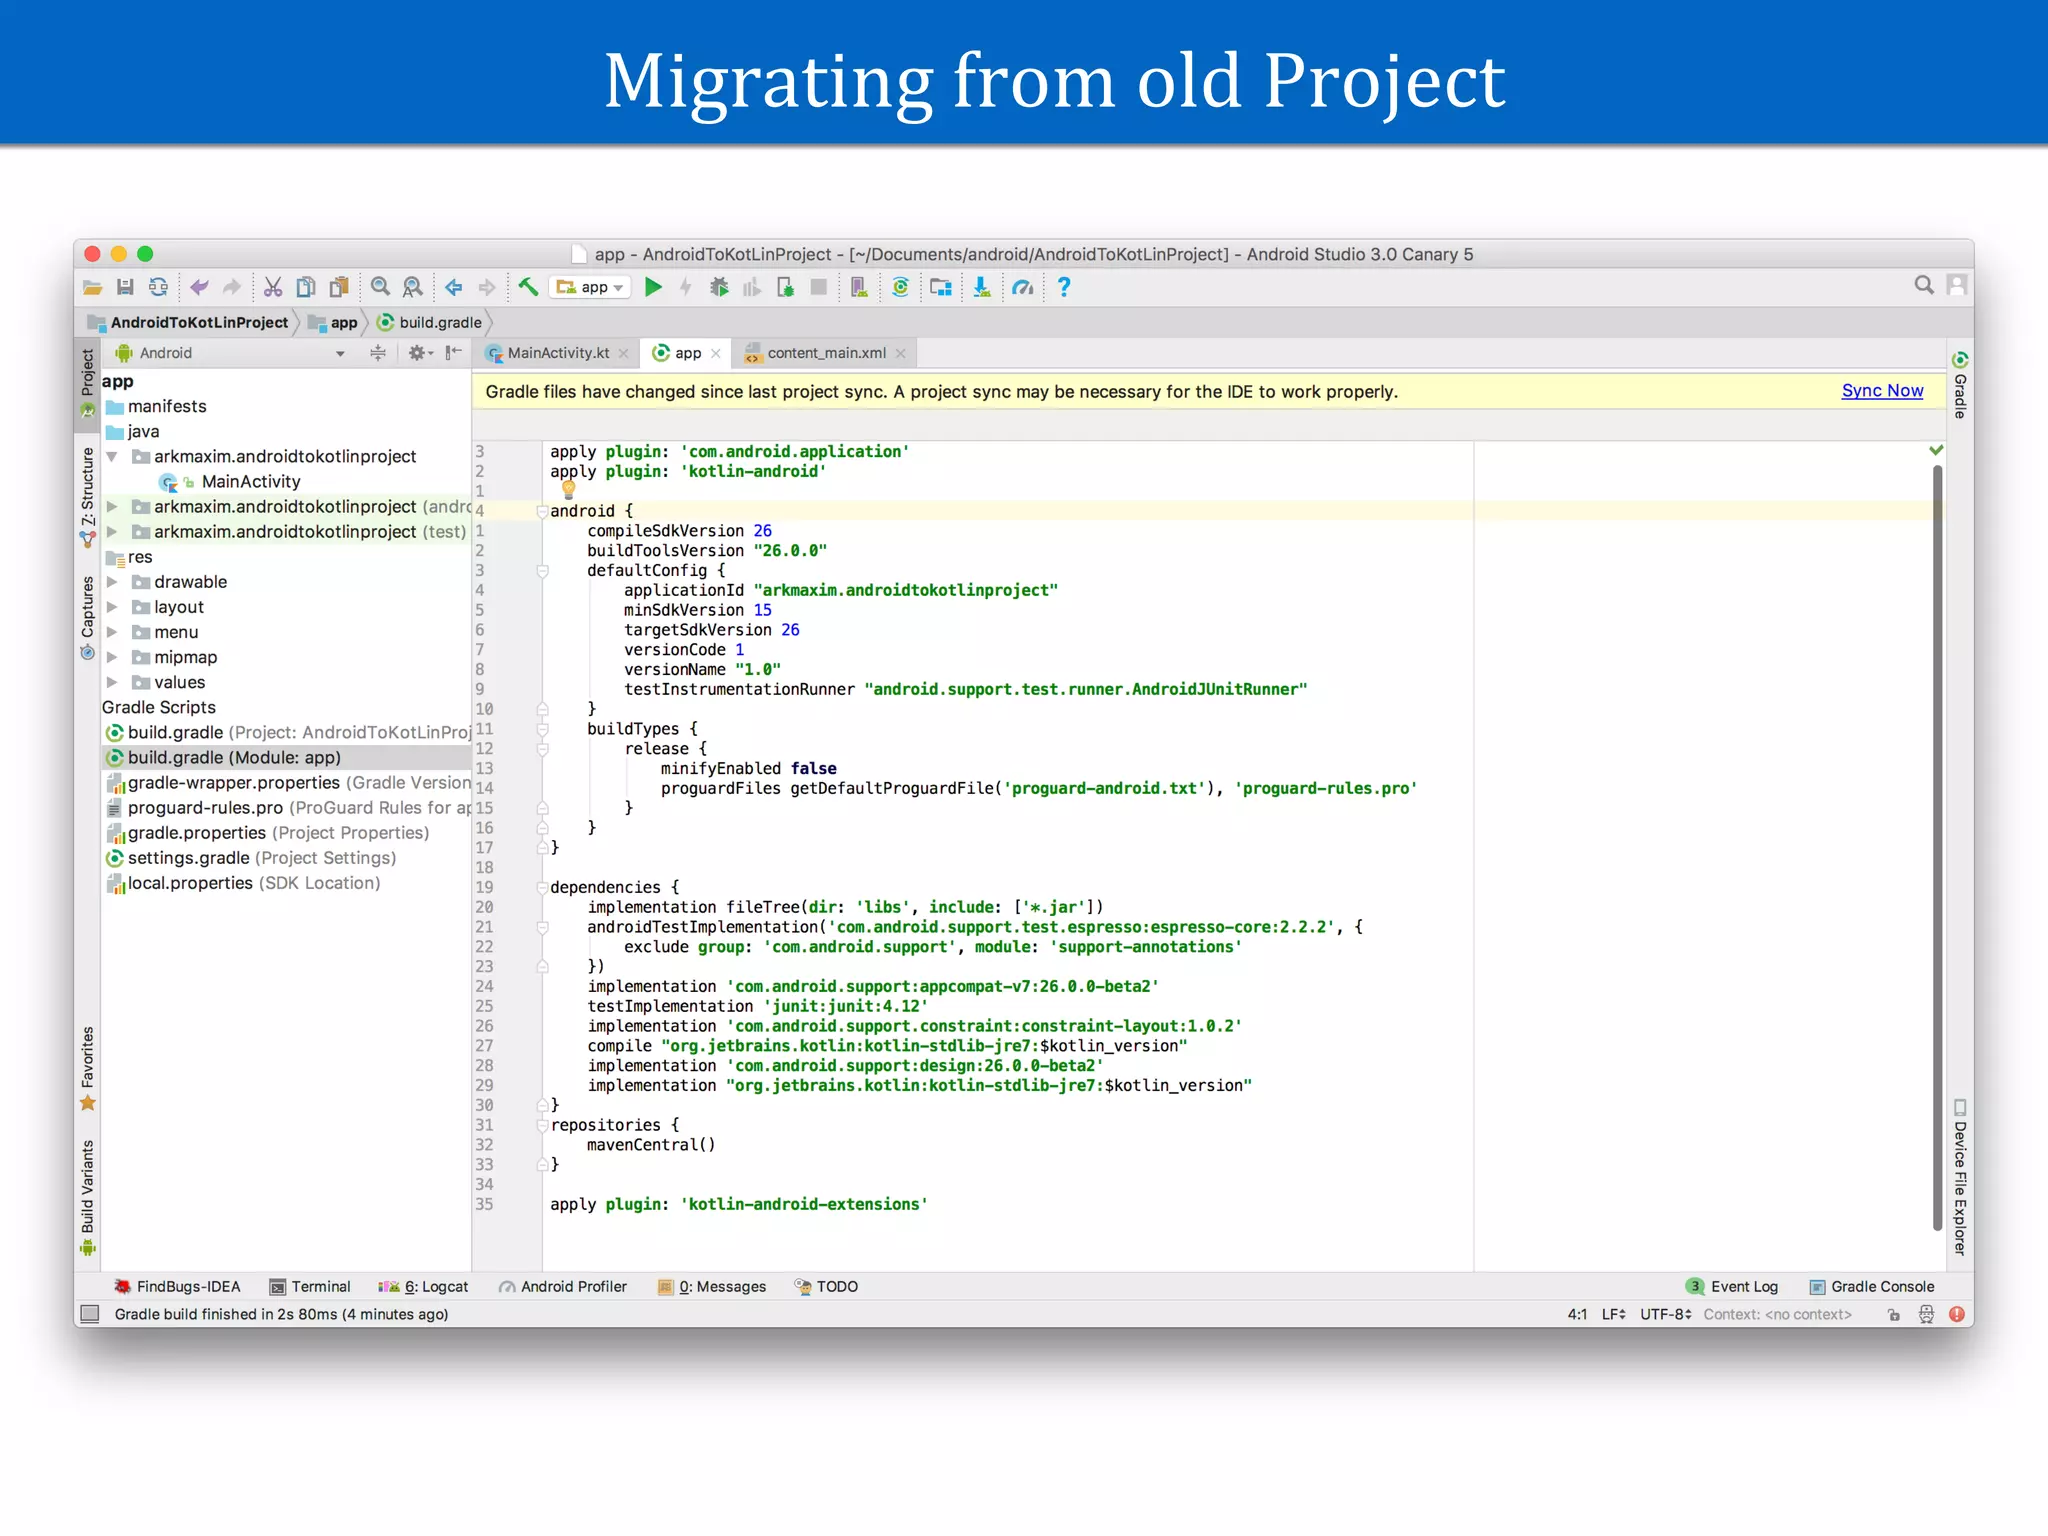Navigate back with the blue arrow
The image size is (2048, 1536).
pos(454,288)
